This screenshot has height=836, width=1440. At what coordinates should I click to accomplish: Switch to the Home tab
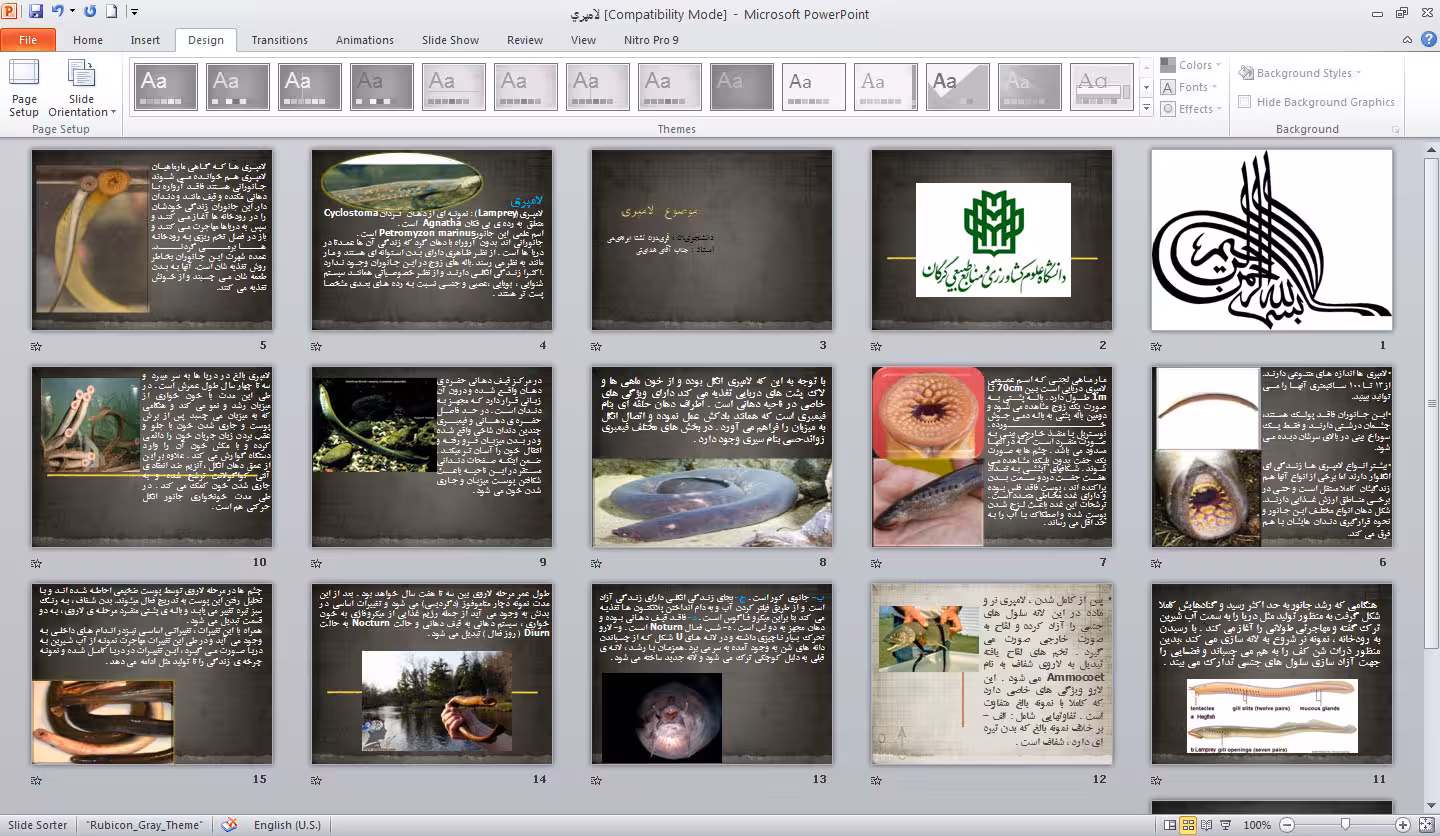(88, 40)
